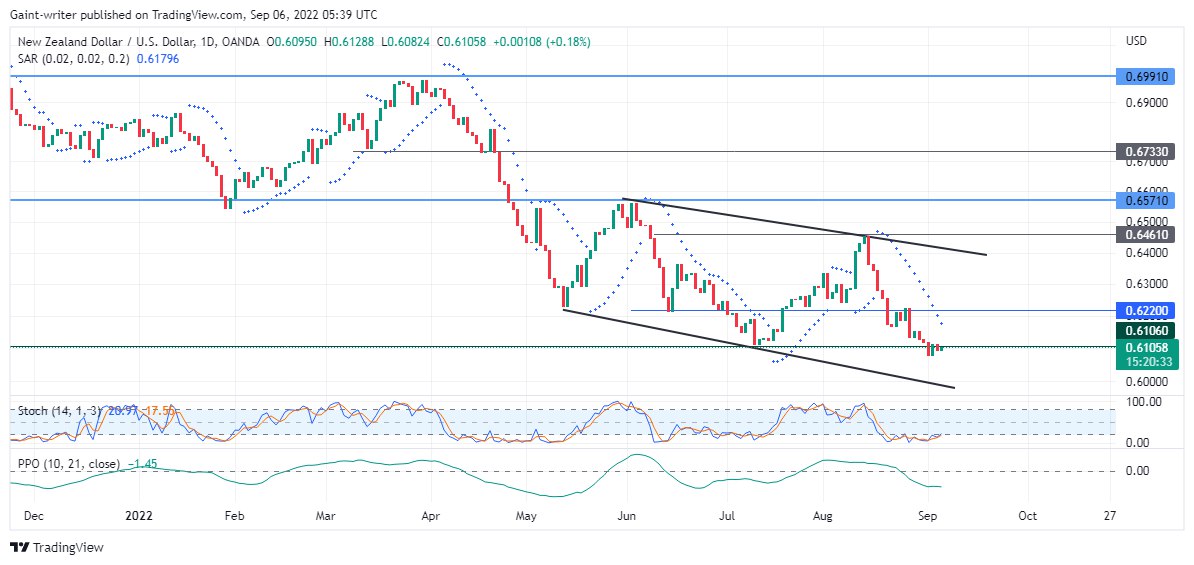Click the May label on time axis
Viewport: 1194px width, 565px height.
526,516
